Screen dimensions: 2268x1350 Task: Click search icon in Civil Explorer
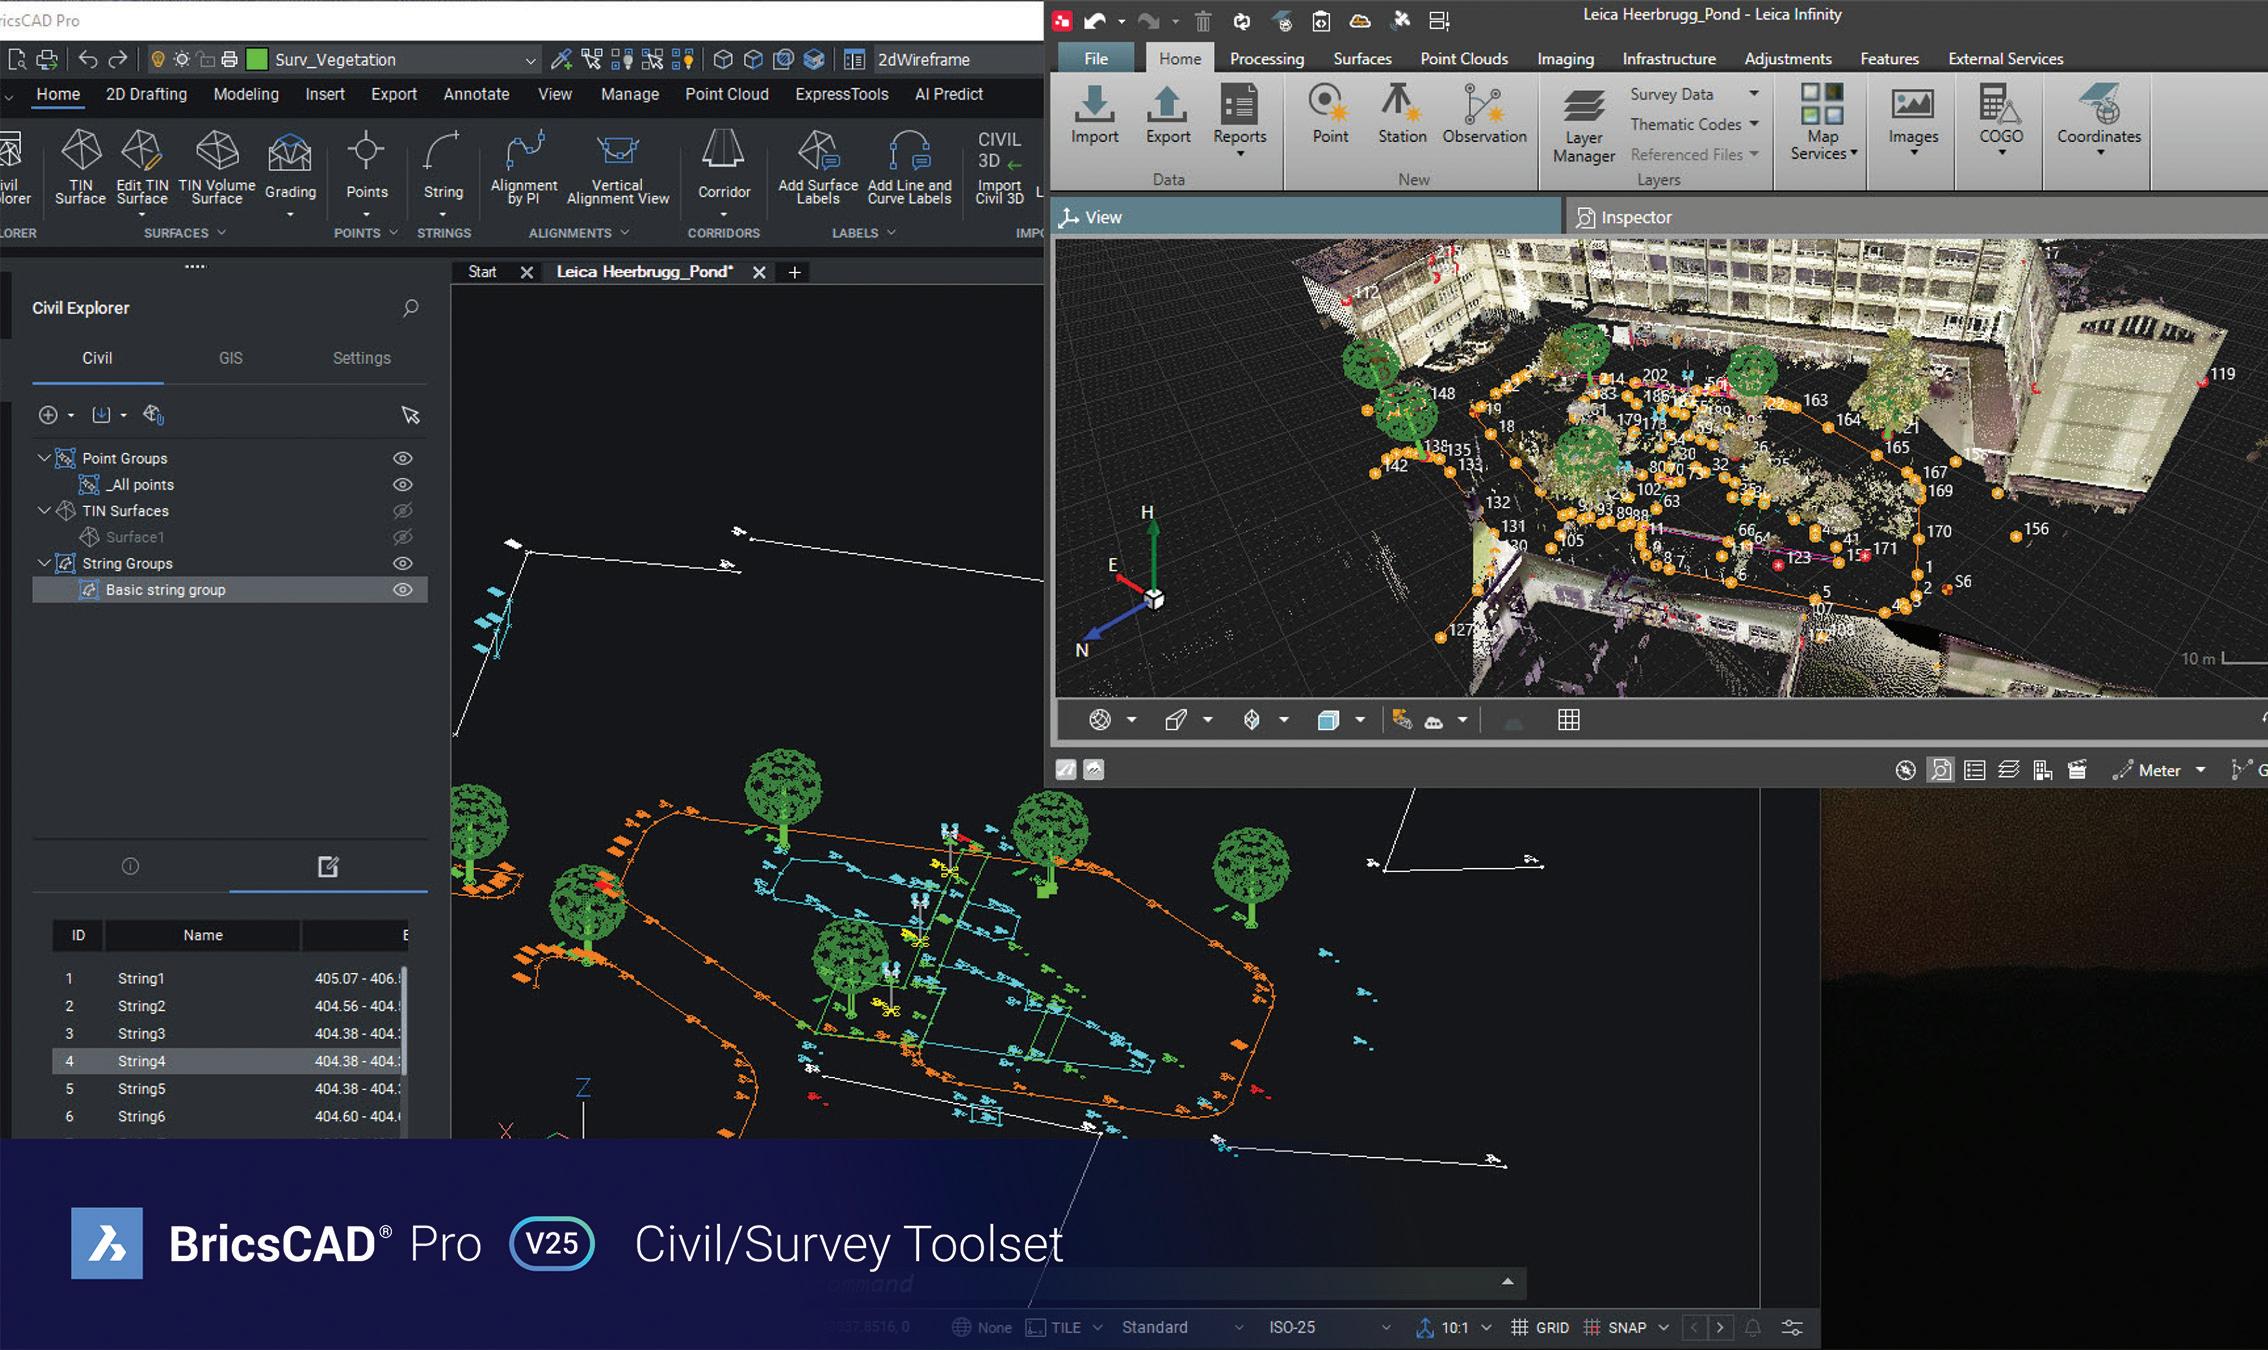tap(410, 308)
